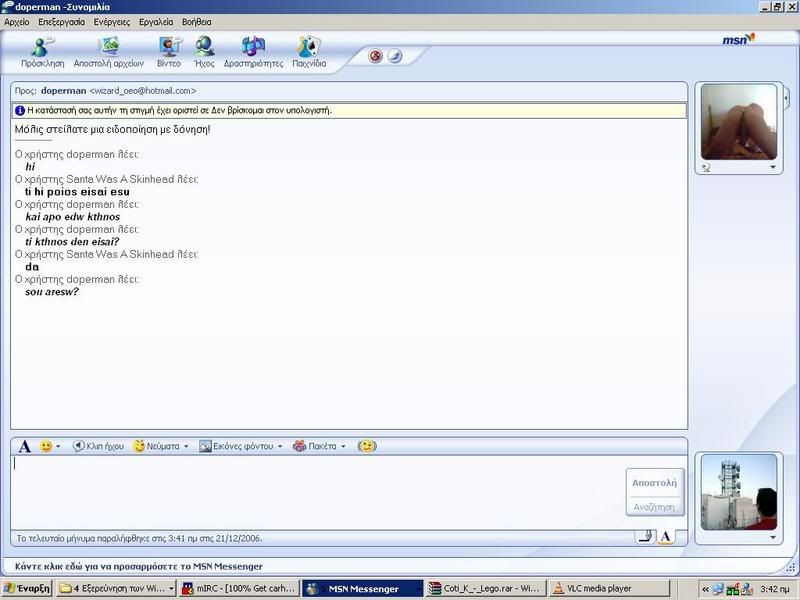Switch to VLC media player in taskbar
The image size is (800, 600).
point(609,588)
